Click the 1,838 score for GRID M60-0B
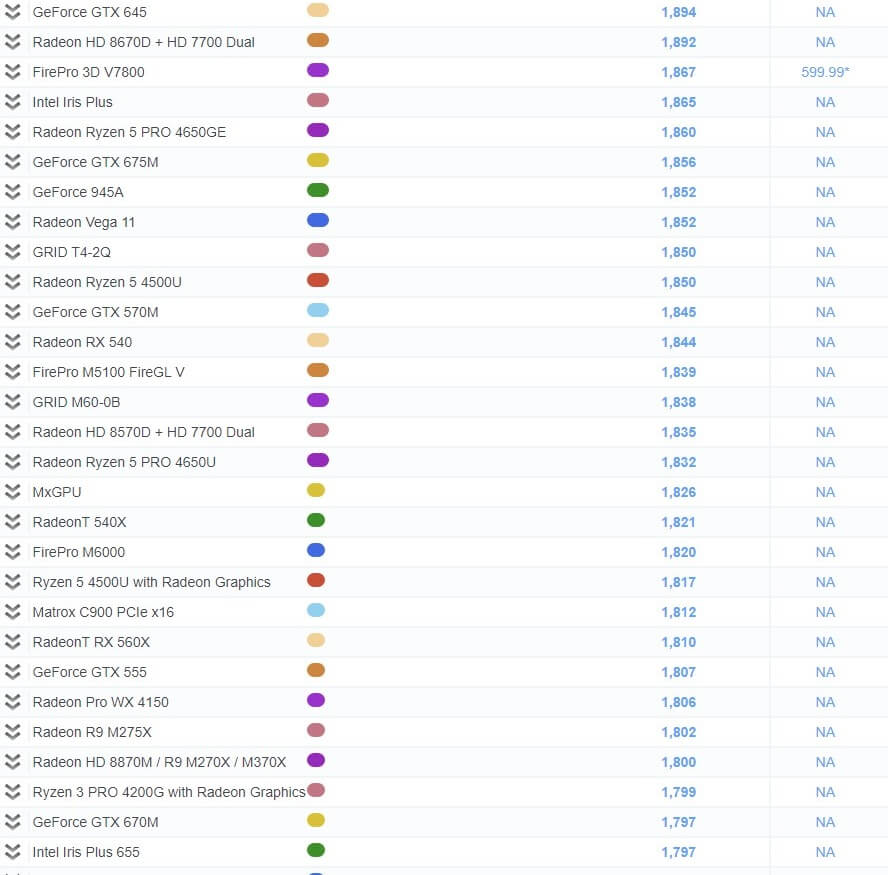The image size is (888, 875). 678,403
